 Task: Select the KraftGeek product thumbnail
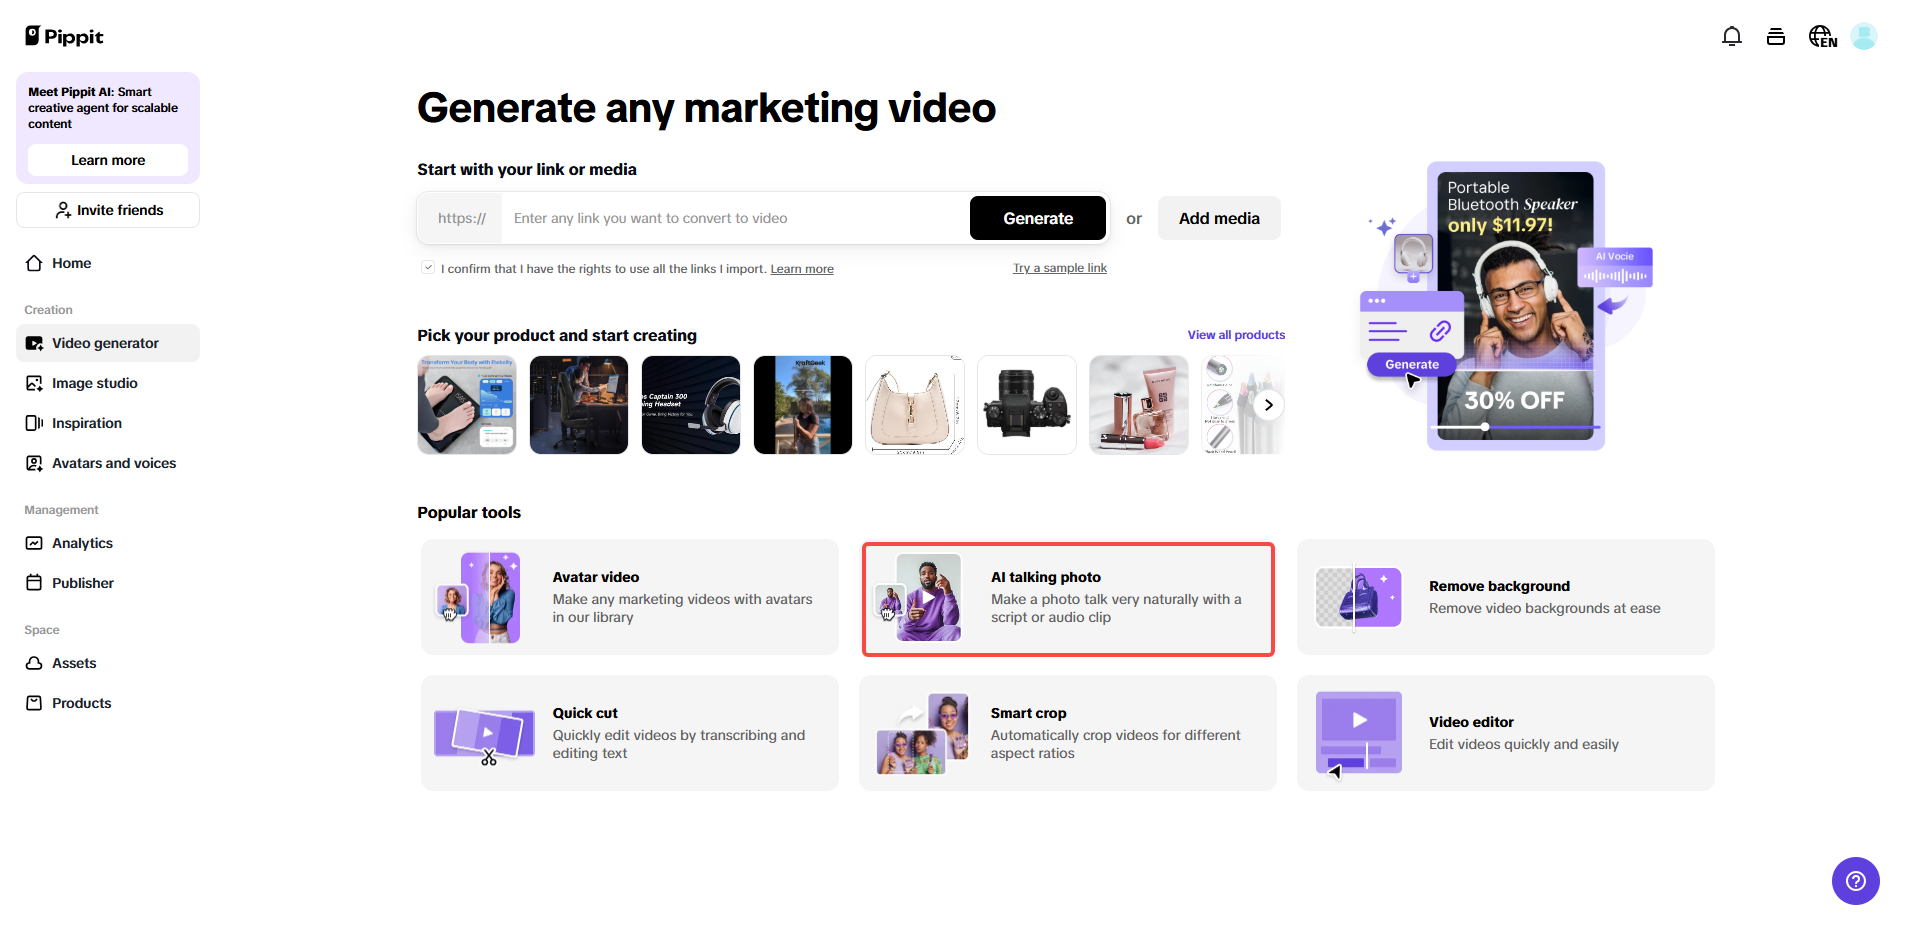pyautogui.click(x=803, y=405)
